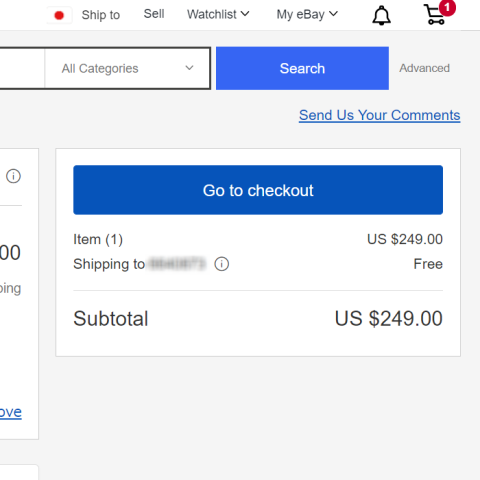Click the red cart count badge
This screenshot has height=480, width=480.
[447, 7]
